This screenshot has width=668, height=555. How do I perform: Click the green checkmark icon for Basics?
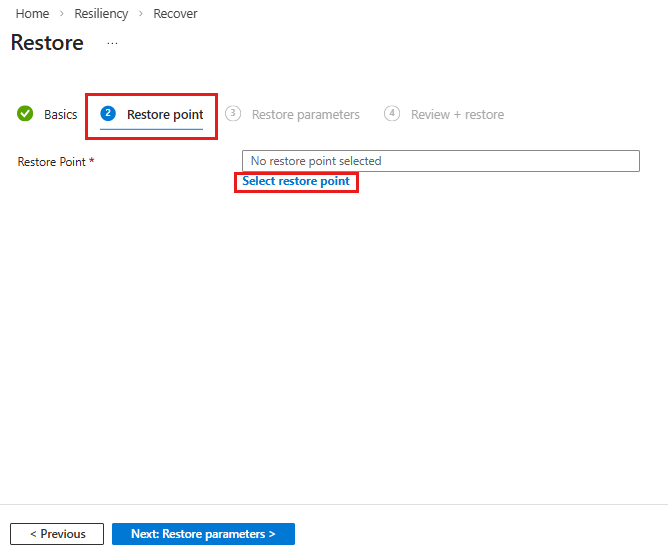tap(25, 114)
